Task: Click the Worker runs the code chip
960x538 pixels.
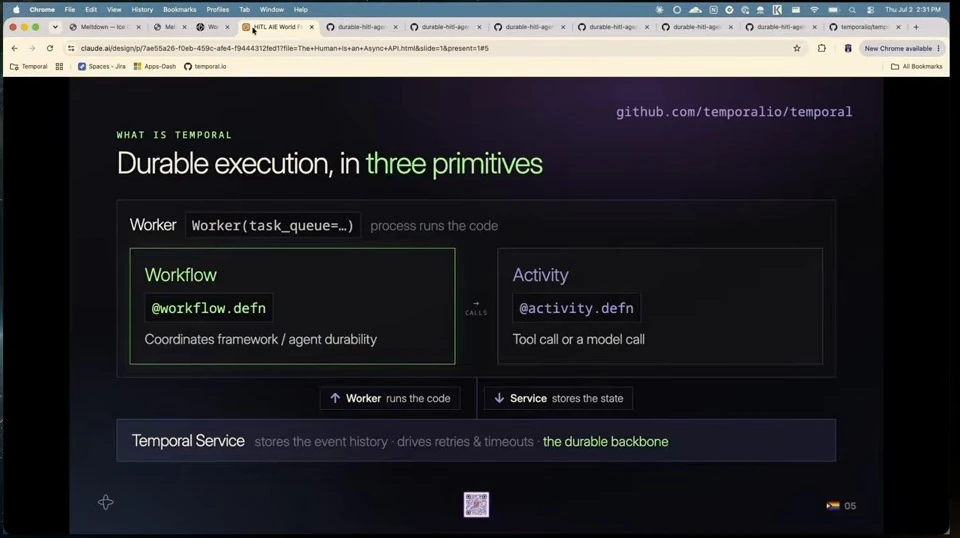Action: [x=389, y=398]
